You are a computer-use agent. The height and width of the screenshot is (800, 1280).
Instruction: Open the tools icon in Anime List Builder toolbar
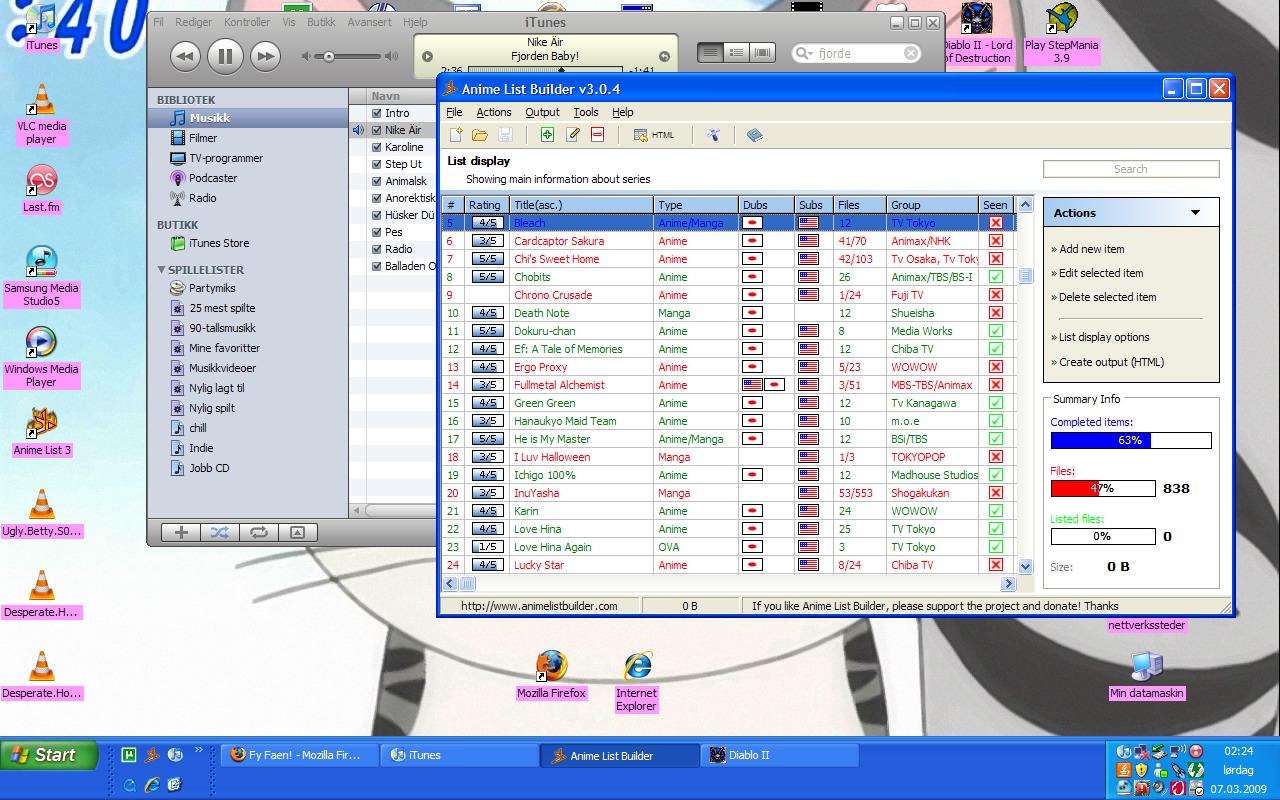coord(713,135)
